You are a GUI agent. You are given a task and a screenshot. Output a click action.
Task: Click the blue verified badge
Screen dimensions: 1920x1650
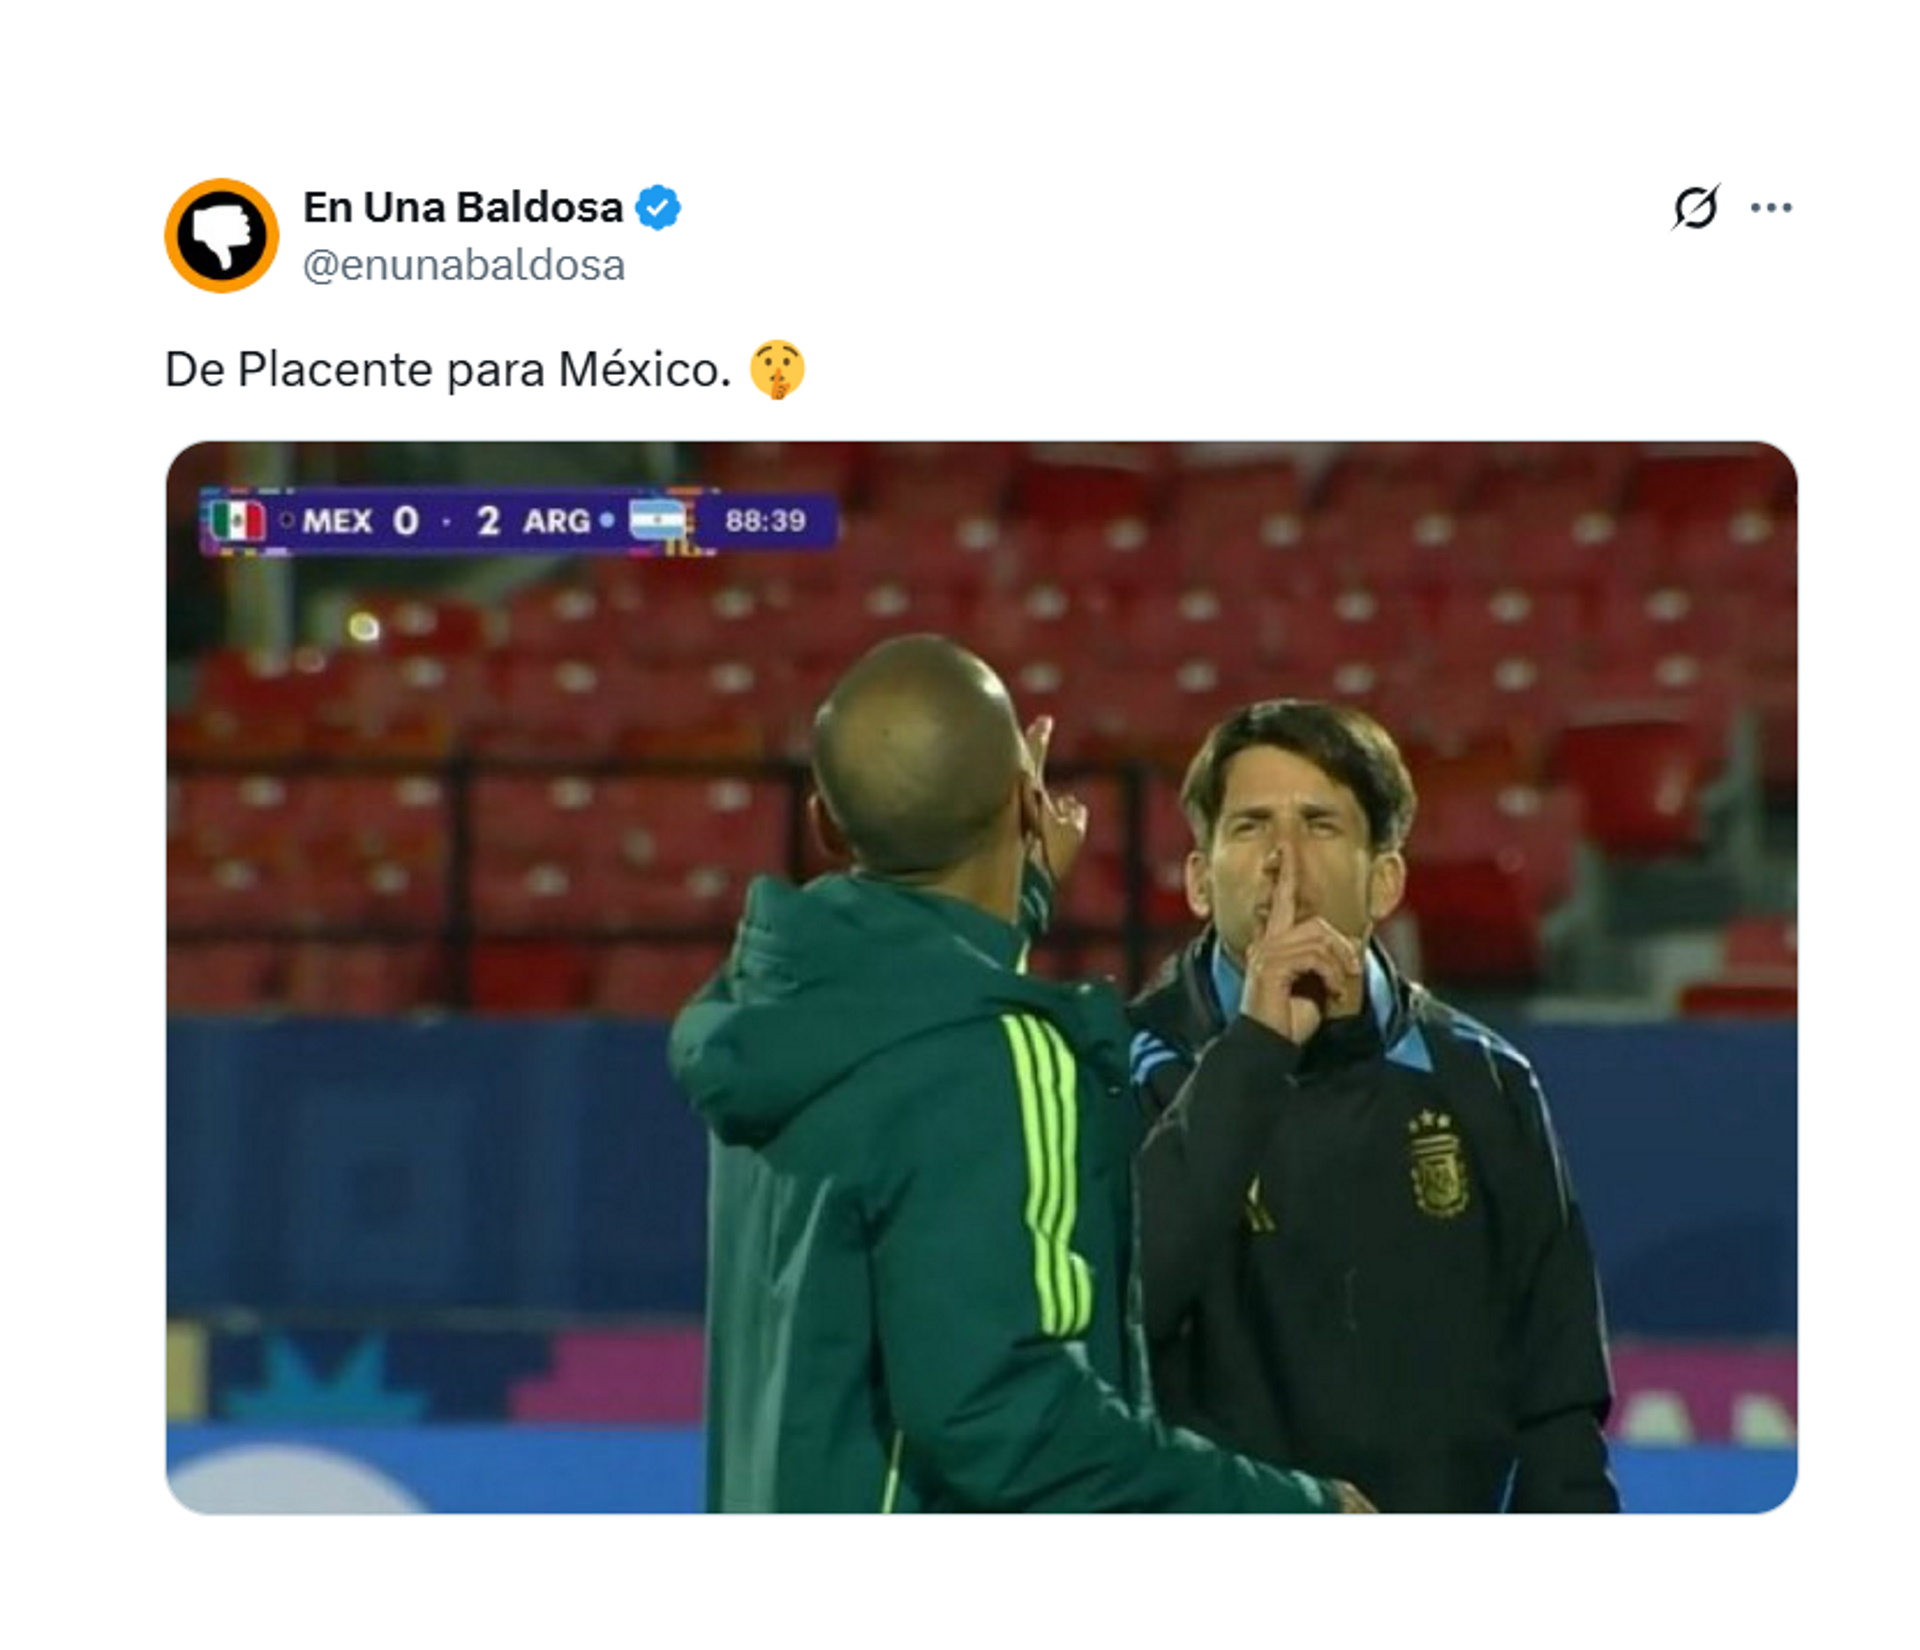(659, 208)
